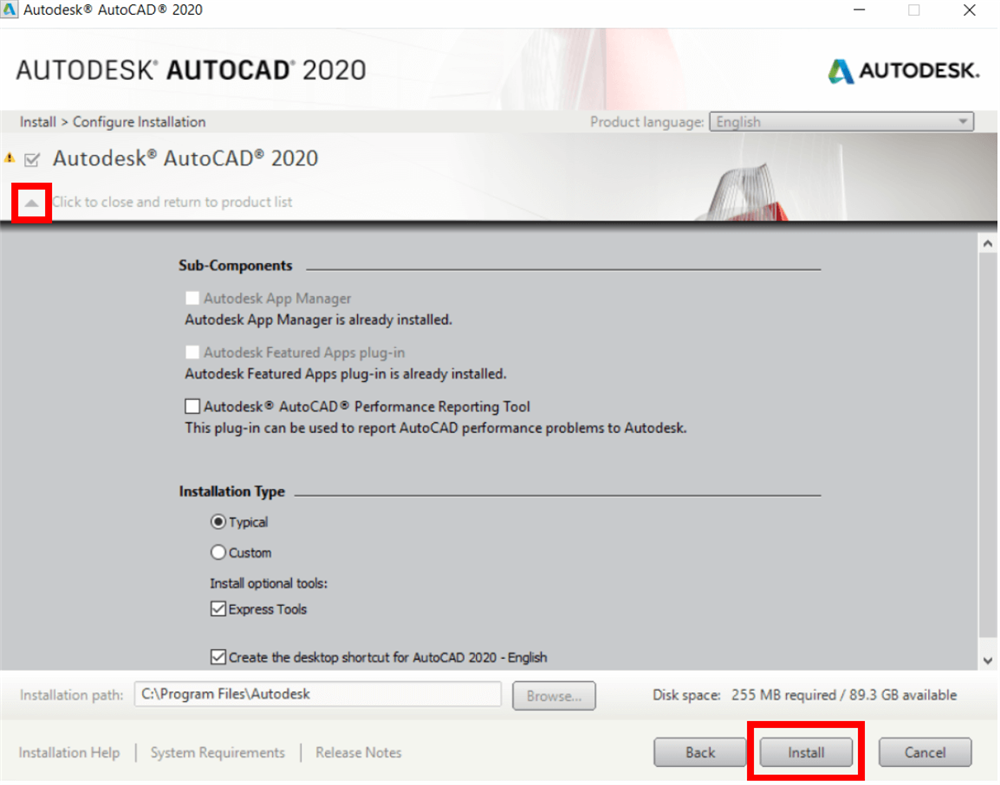The image size is (1000, 785).
Task: Click the Browse button
Action: 554,696
